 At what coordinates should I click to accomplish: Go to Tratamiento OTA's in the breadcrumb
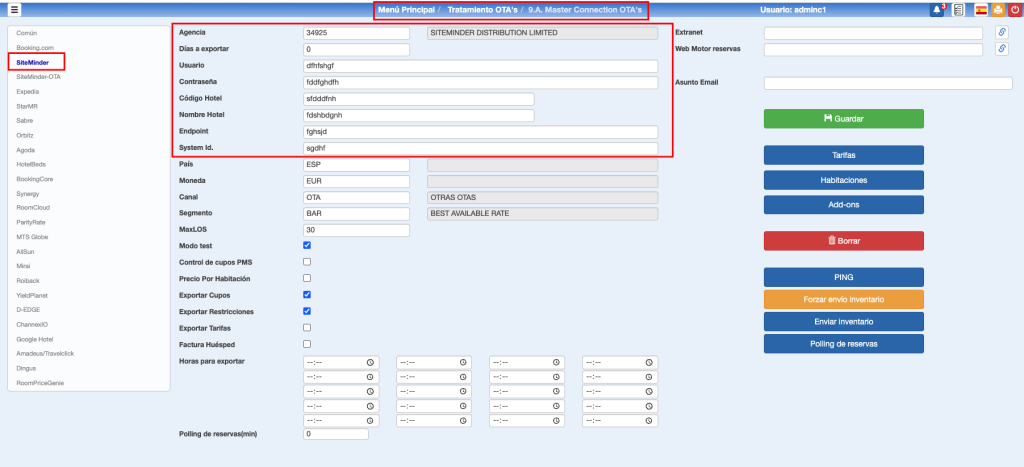[x=482, y=10]
